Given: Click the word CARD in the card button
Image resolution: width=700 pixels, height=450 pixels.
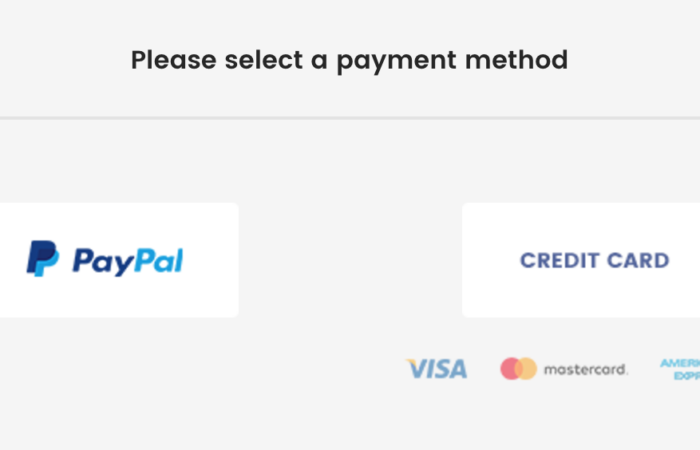Looking at the screenshot, I should (x=640, y=260).
